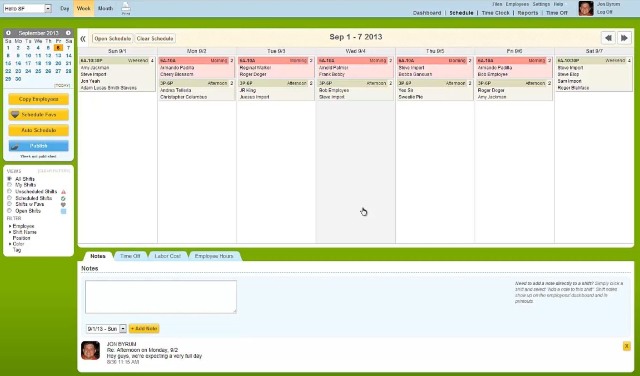Delete Jon Byrum's note with X icon

pyautogui.click(x=627, y=346)
